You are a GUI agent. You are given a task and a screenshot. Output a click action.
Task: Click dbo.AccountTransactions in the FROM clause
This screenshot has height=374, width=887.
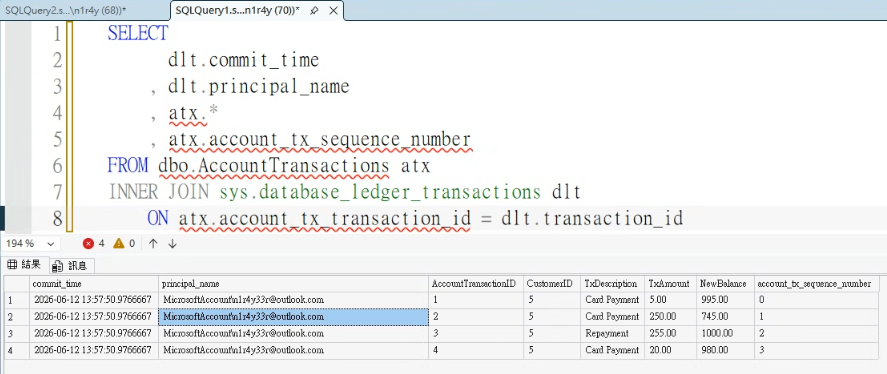pos(274,166)
